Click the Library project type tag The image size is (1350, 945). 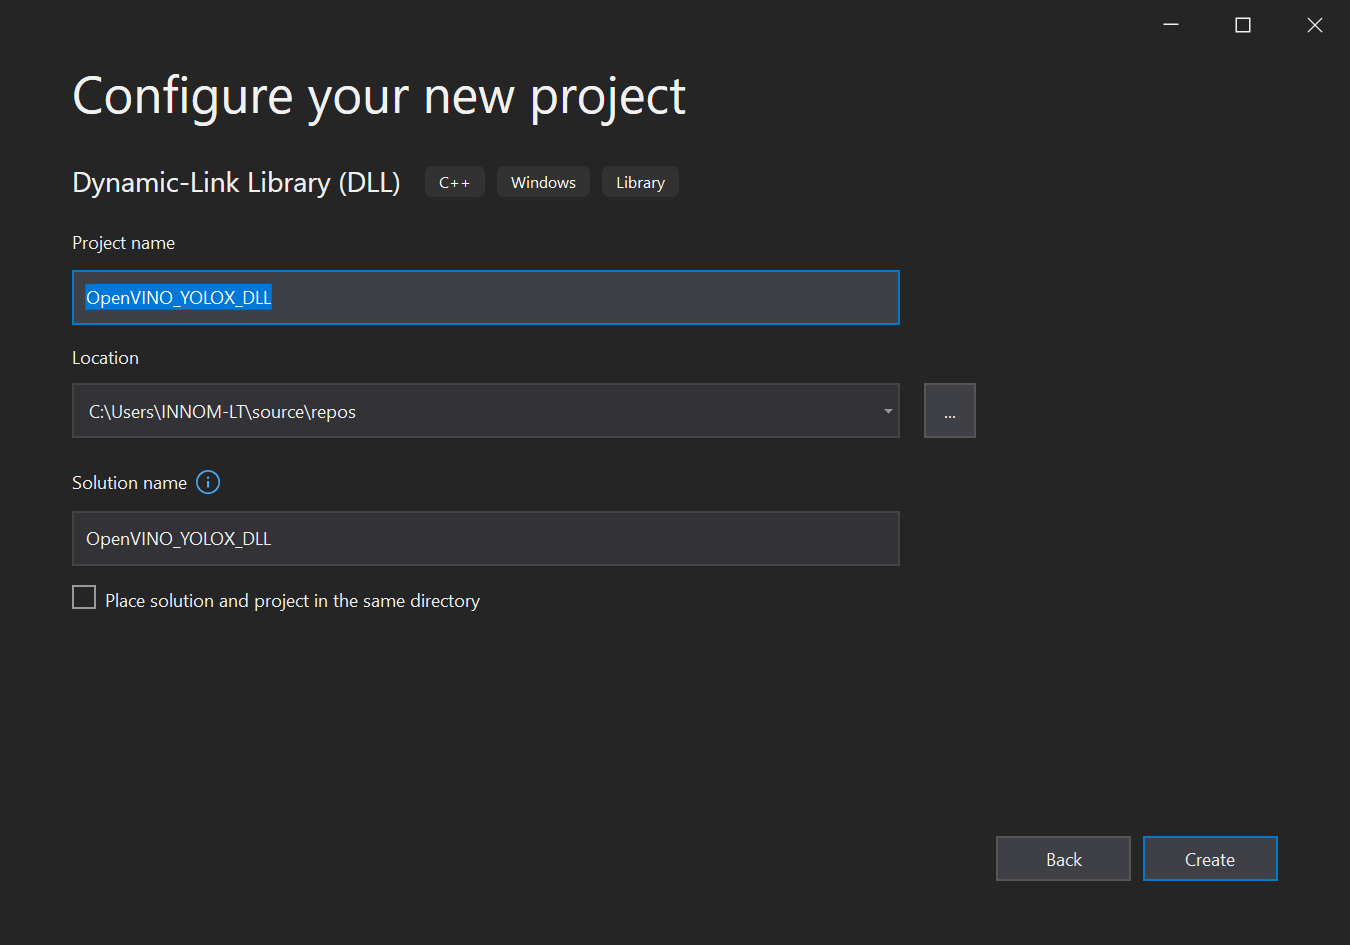pyautogui.click(x=640, y=182)
